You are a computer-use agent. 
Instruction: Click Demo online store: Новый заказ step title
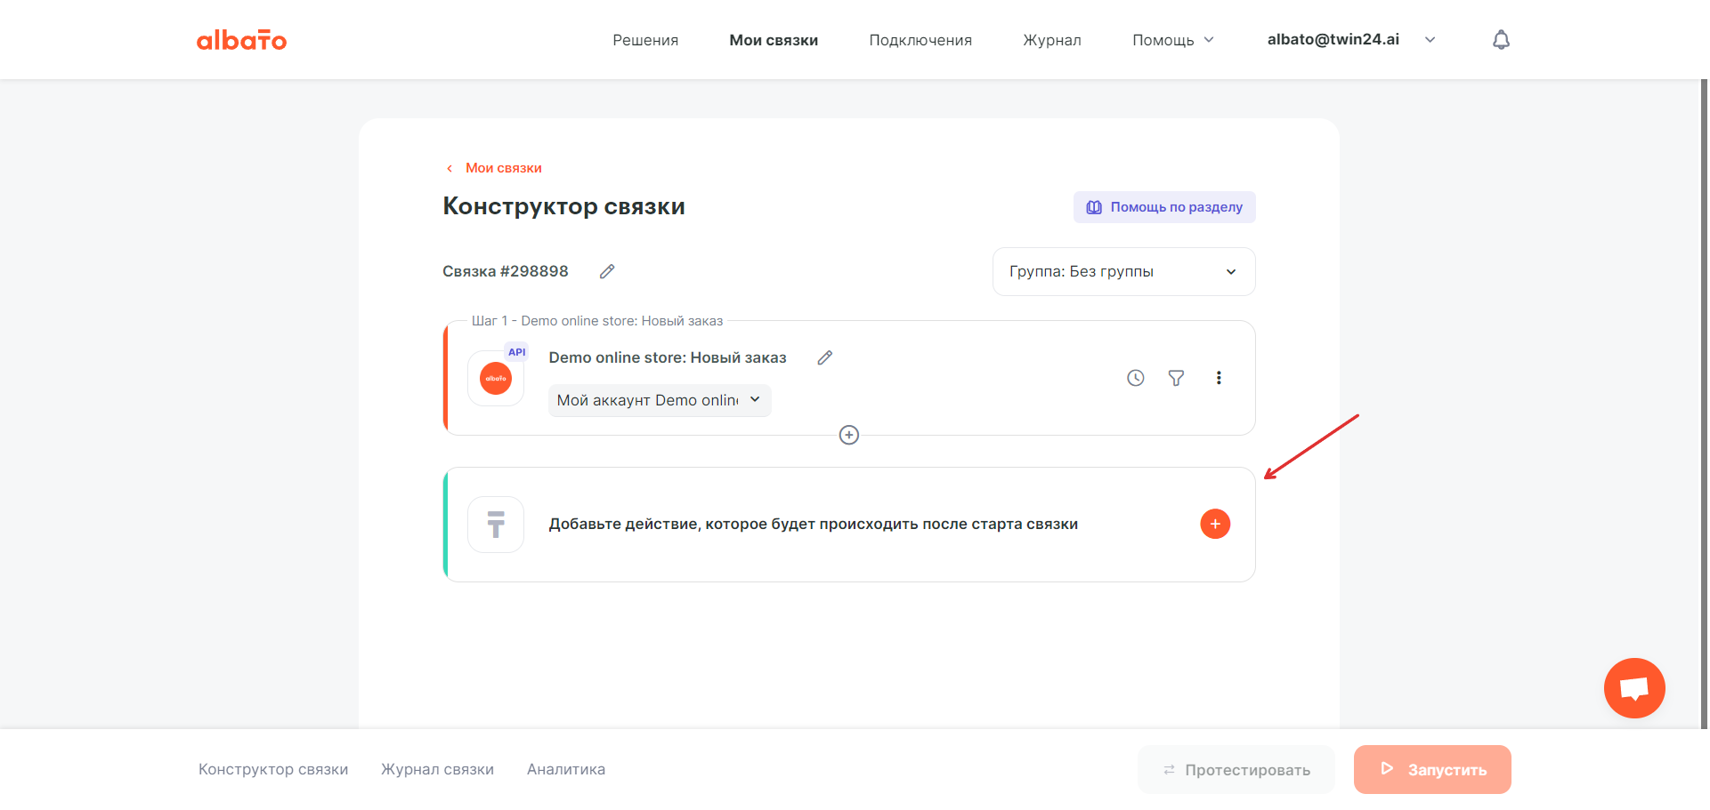(x=667, y=358)
